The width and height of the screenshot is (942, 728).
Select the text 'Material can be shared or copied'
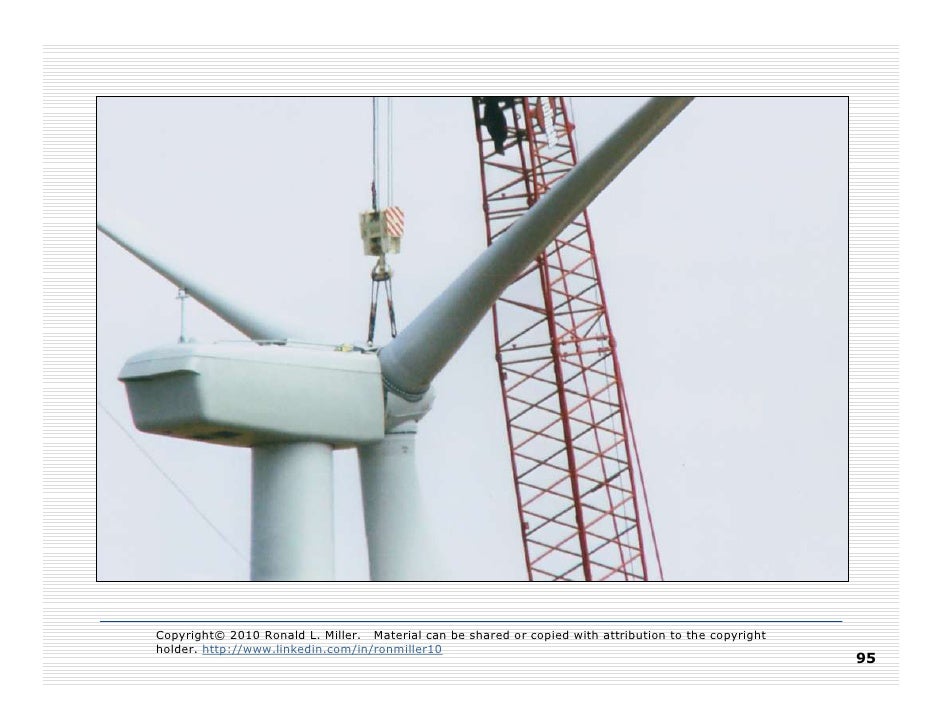[472, 635]
